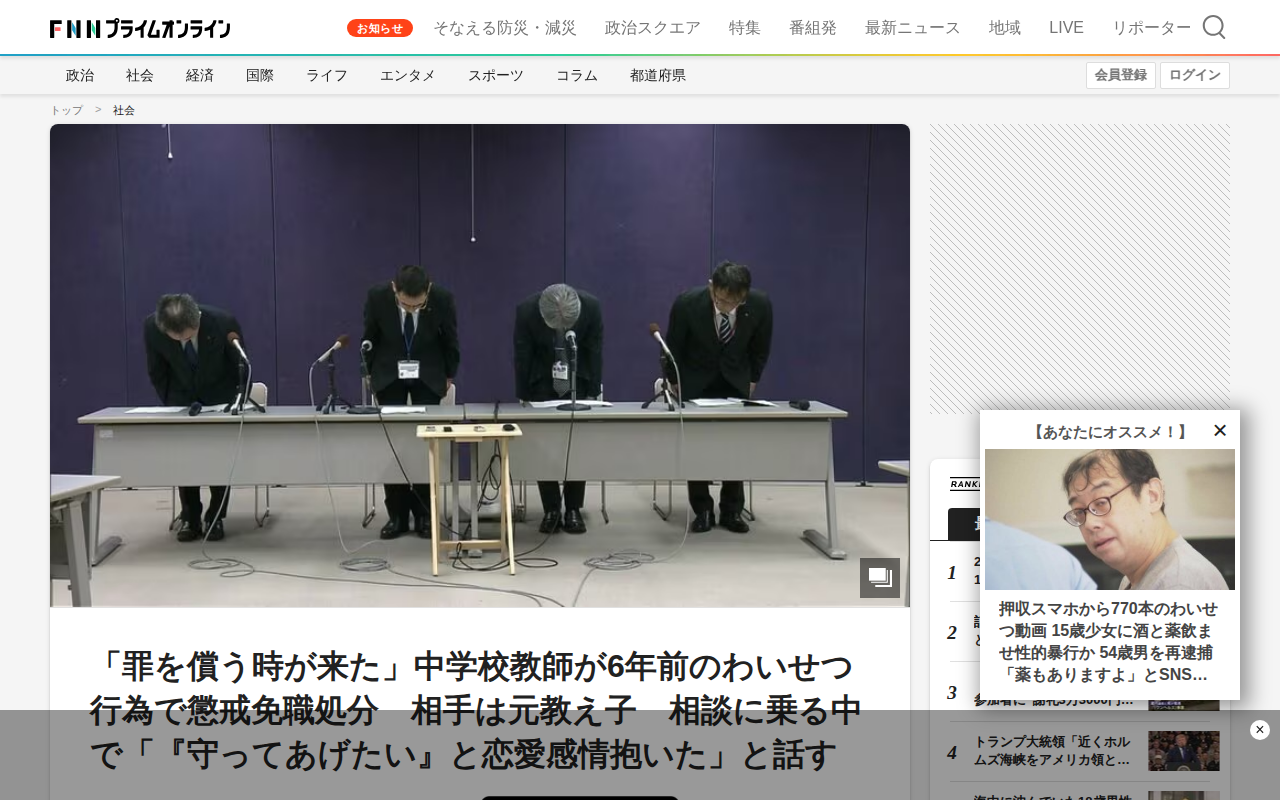Select the 政治 category tab
Screen dimensions: 1280x800
(80, 75)
